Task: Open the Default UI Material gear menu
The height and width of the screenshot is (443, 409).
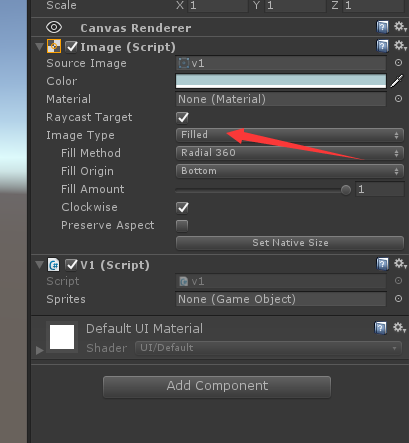Action: [399, 327]
